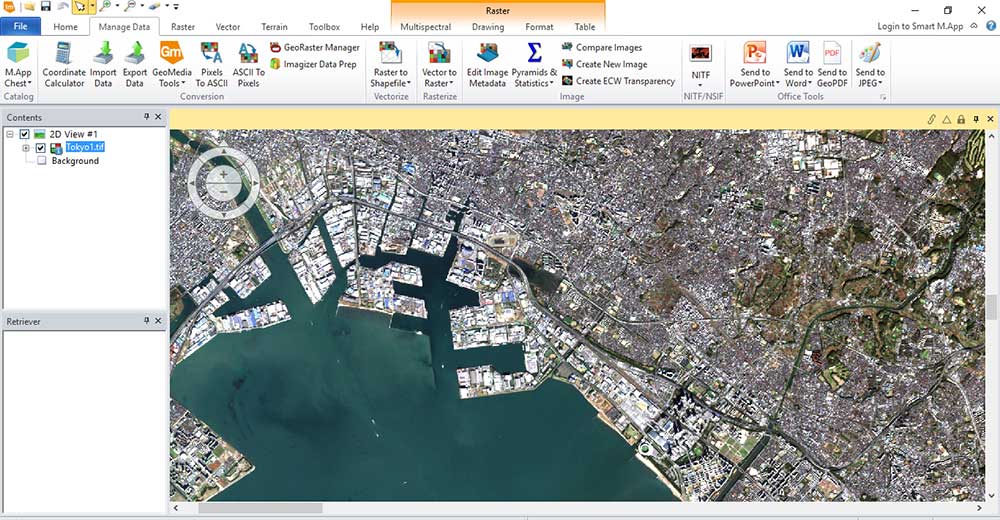This screenshot has width=1000, height=520.
Task: Click the horizontal scrollbar thumb under the image
Action: 260,509
